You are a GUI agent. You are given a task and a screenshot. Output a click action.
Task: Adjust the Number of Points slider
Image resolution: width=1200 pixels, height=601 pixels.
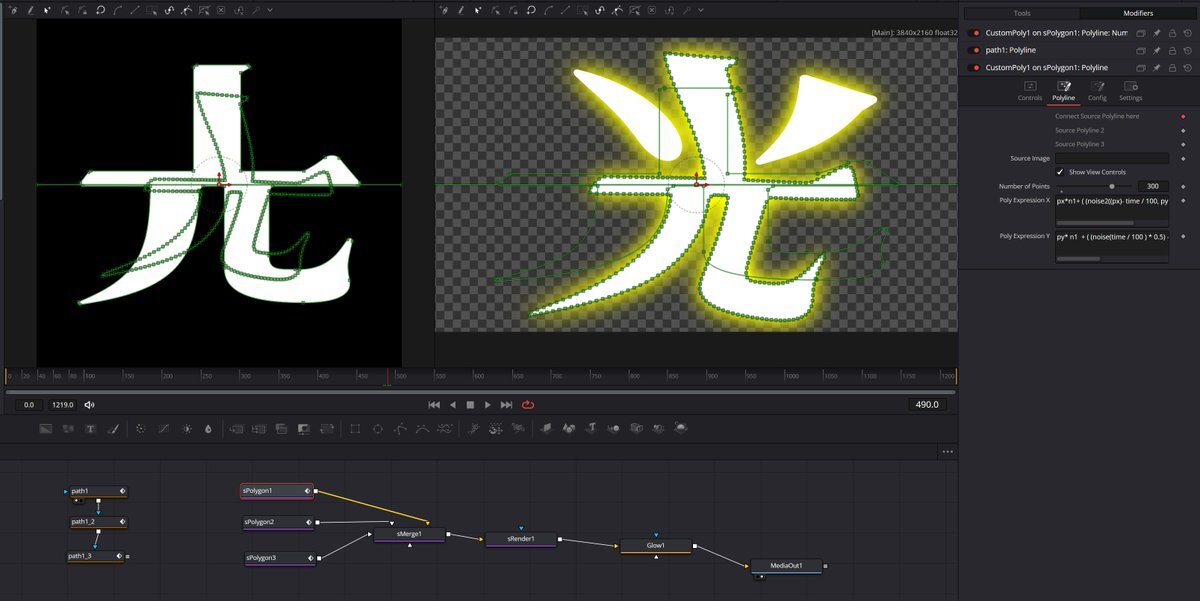coord(1112,186)
